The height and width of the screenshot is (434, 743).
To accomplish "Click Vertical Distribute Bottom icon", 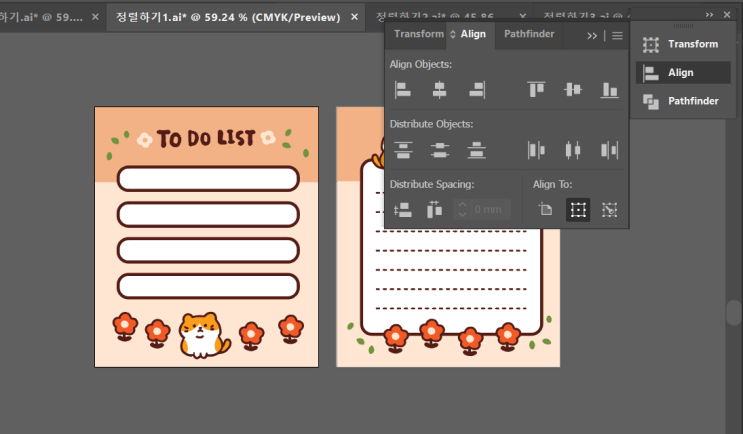I will pyautogui.click(x=476, y=150).
